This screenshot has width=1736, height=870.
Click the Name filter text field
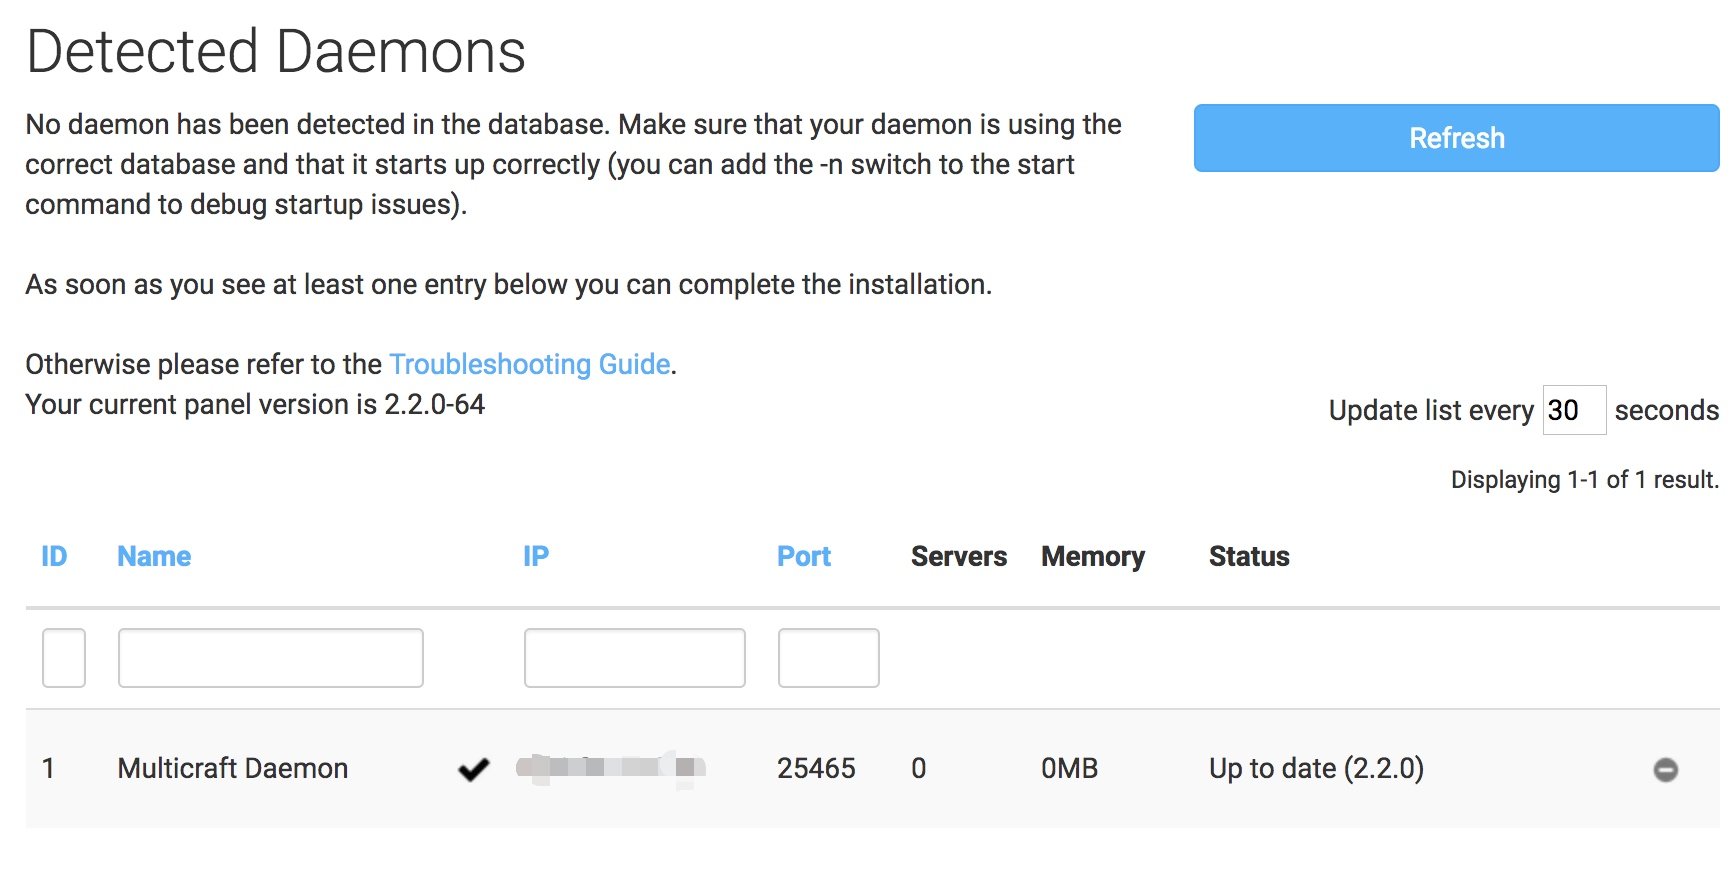tap(270, 658)
